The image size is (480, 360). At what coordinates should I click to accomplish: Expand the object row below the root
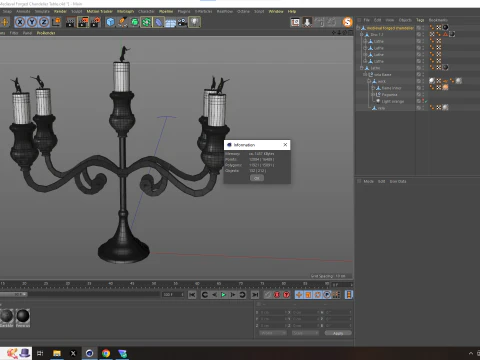coord(362,35)
